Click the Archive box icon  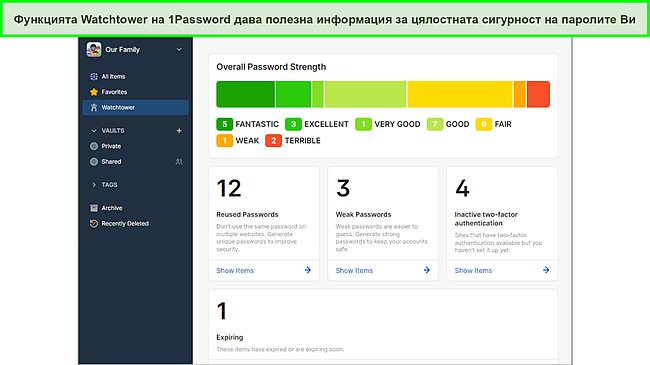pos(94,208)
